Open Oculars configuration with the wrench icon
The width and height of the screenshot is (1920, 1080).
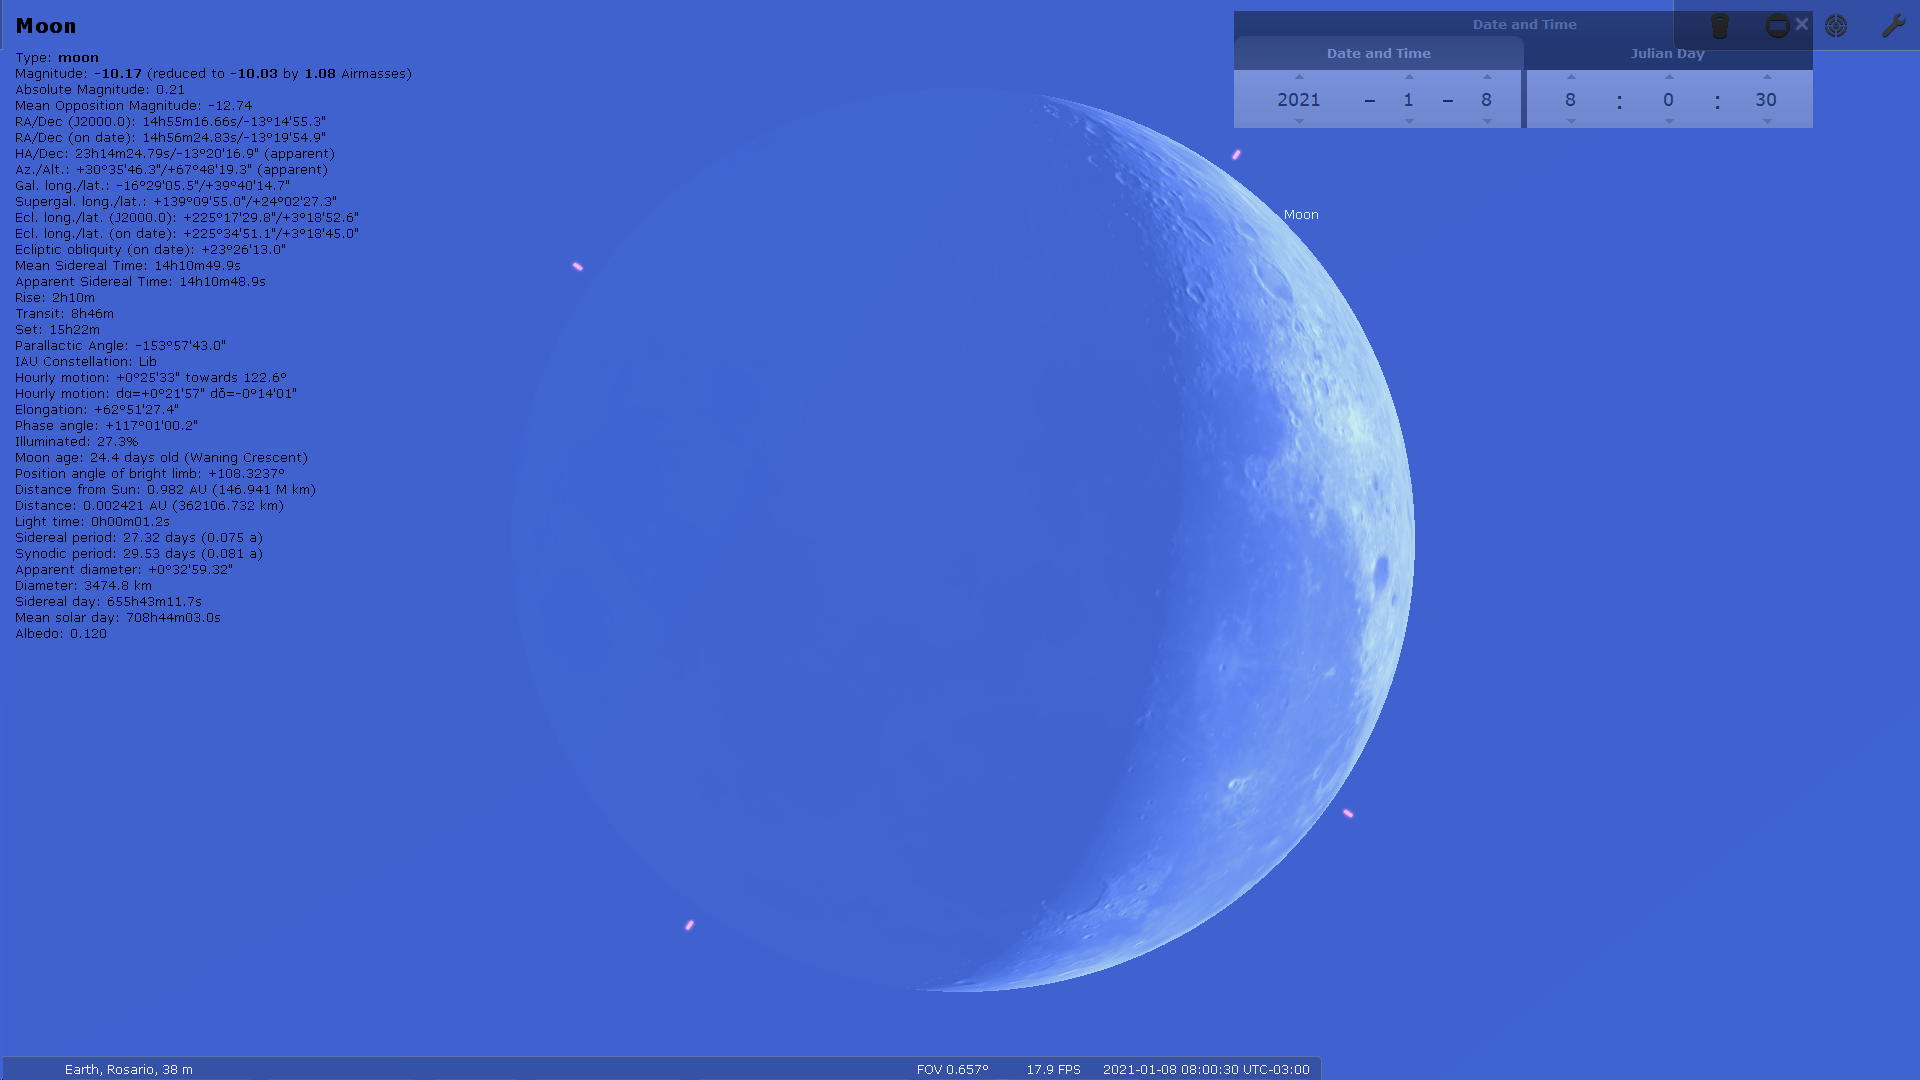1893,26
